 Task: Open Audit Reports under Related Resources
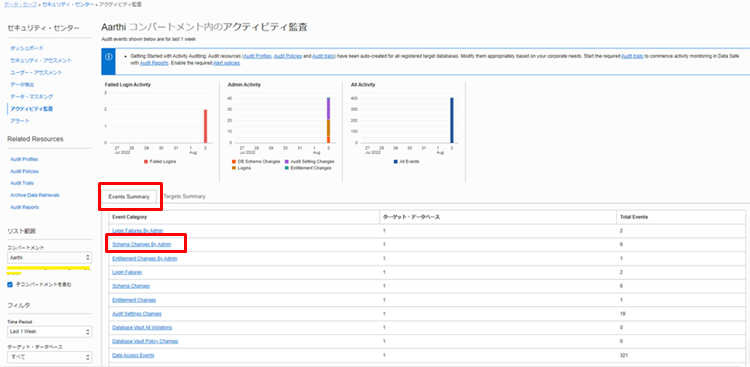pos(24,207)
